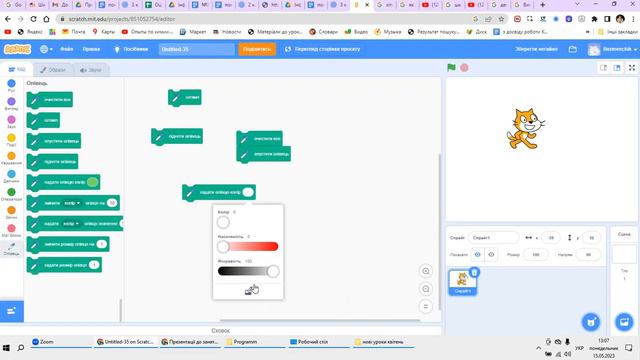Click the project title field Untitled-35

point(196,49)
